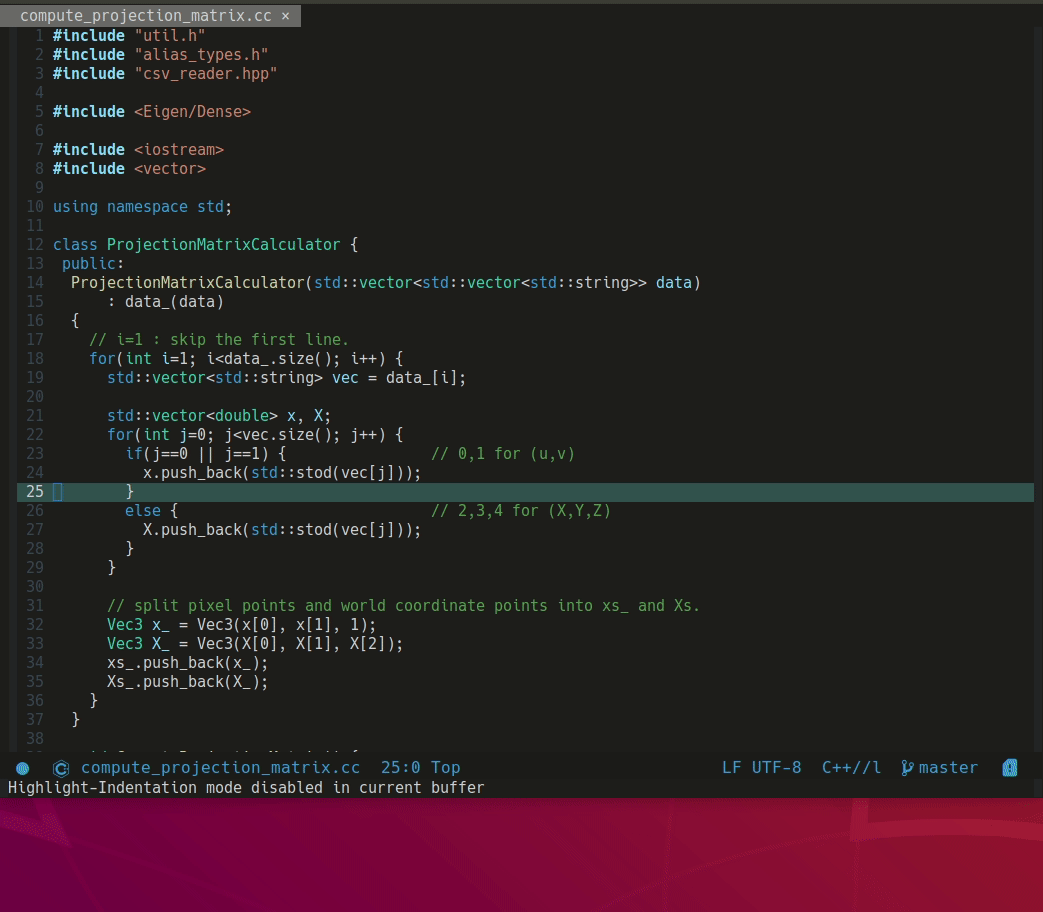Click the 25:0 cursor position indicator

point(400,768)
